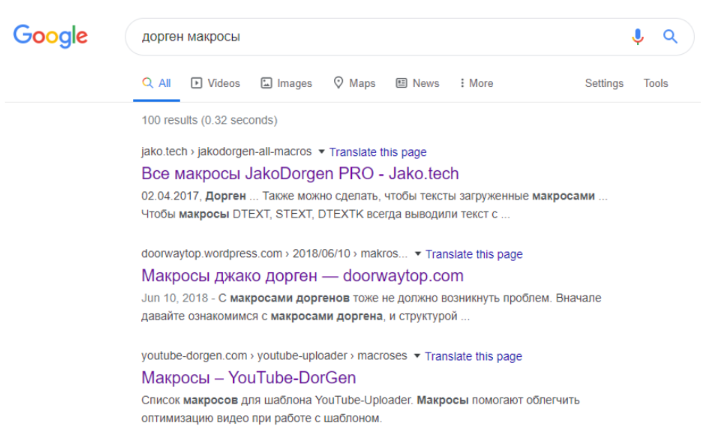
Task: Expand dropdown arrow beside doorwaytop.wordpress.com URL
Action: point(417,254)
